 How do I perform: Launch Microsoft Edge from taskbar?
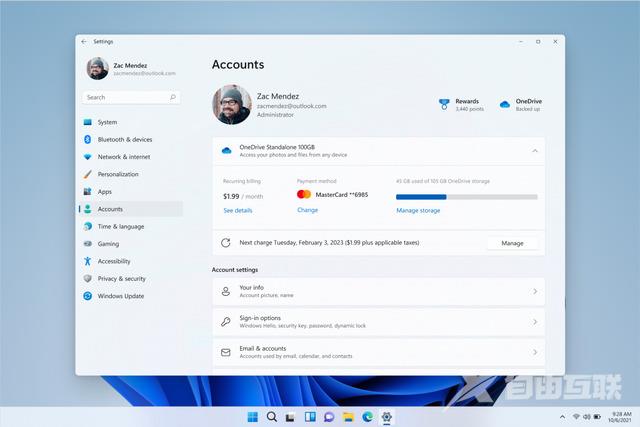click(x=367, y=417)
